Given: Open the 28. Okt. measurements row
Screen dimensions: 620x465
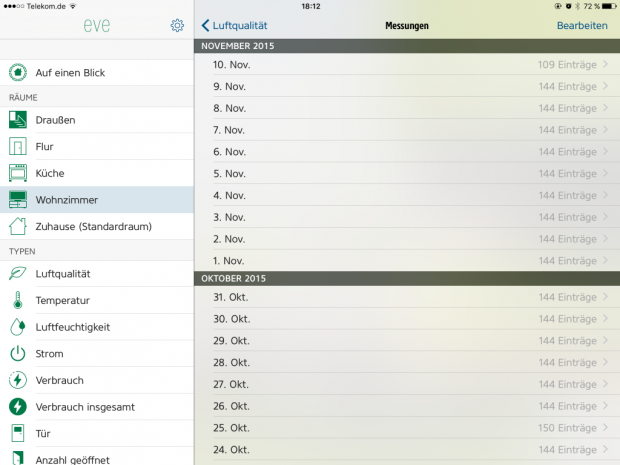Looking at the screenshot, I should click(x=407, y=362).
